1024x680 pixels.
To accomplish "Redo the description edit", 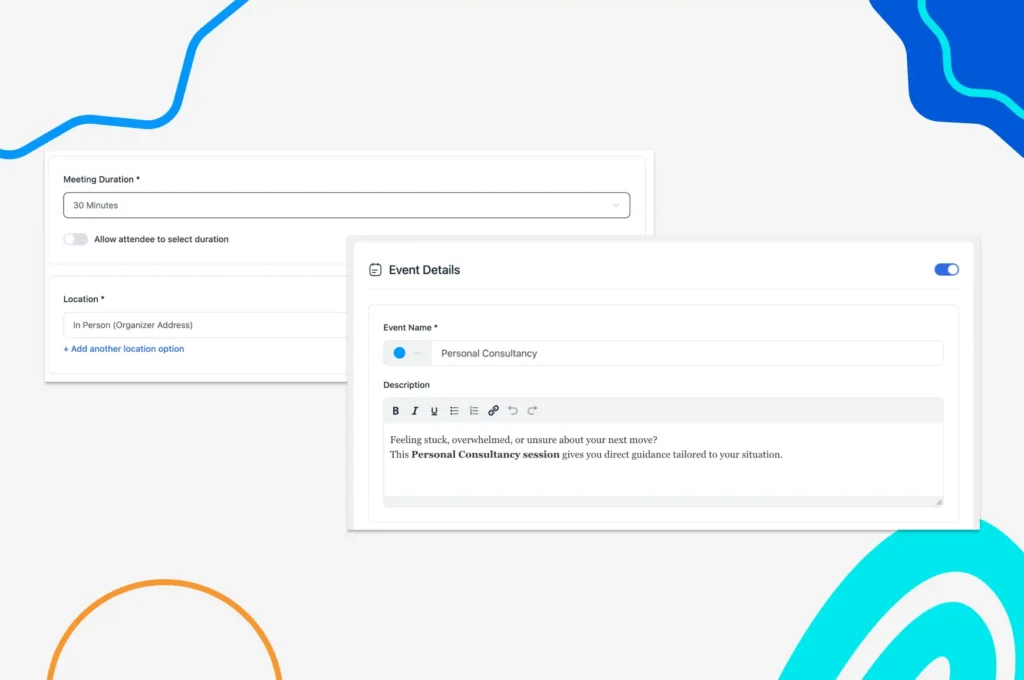I will [532, 411].
